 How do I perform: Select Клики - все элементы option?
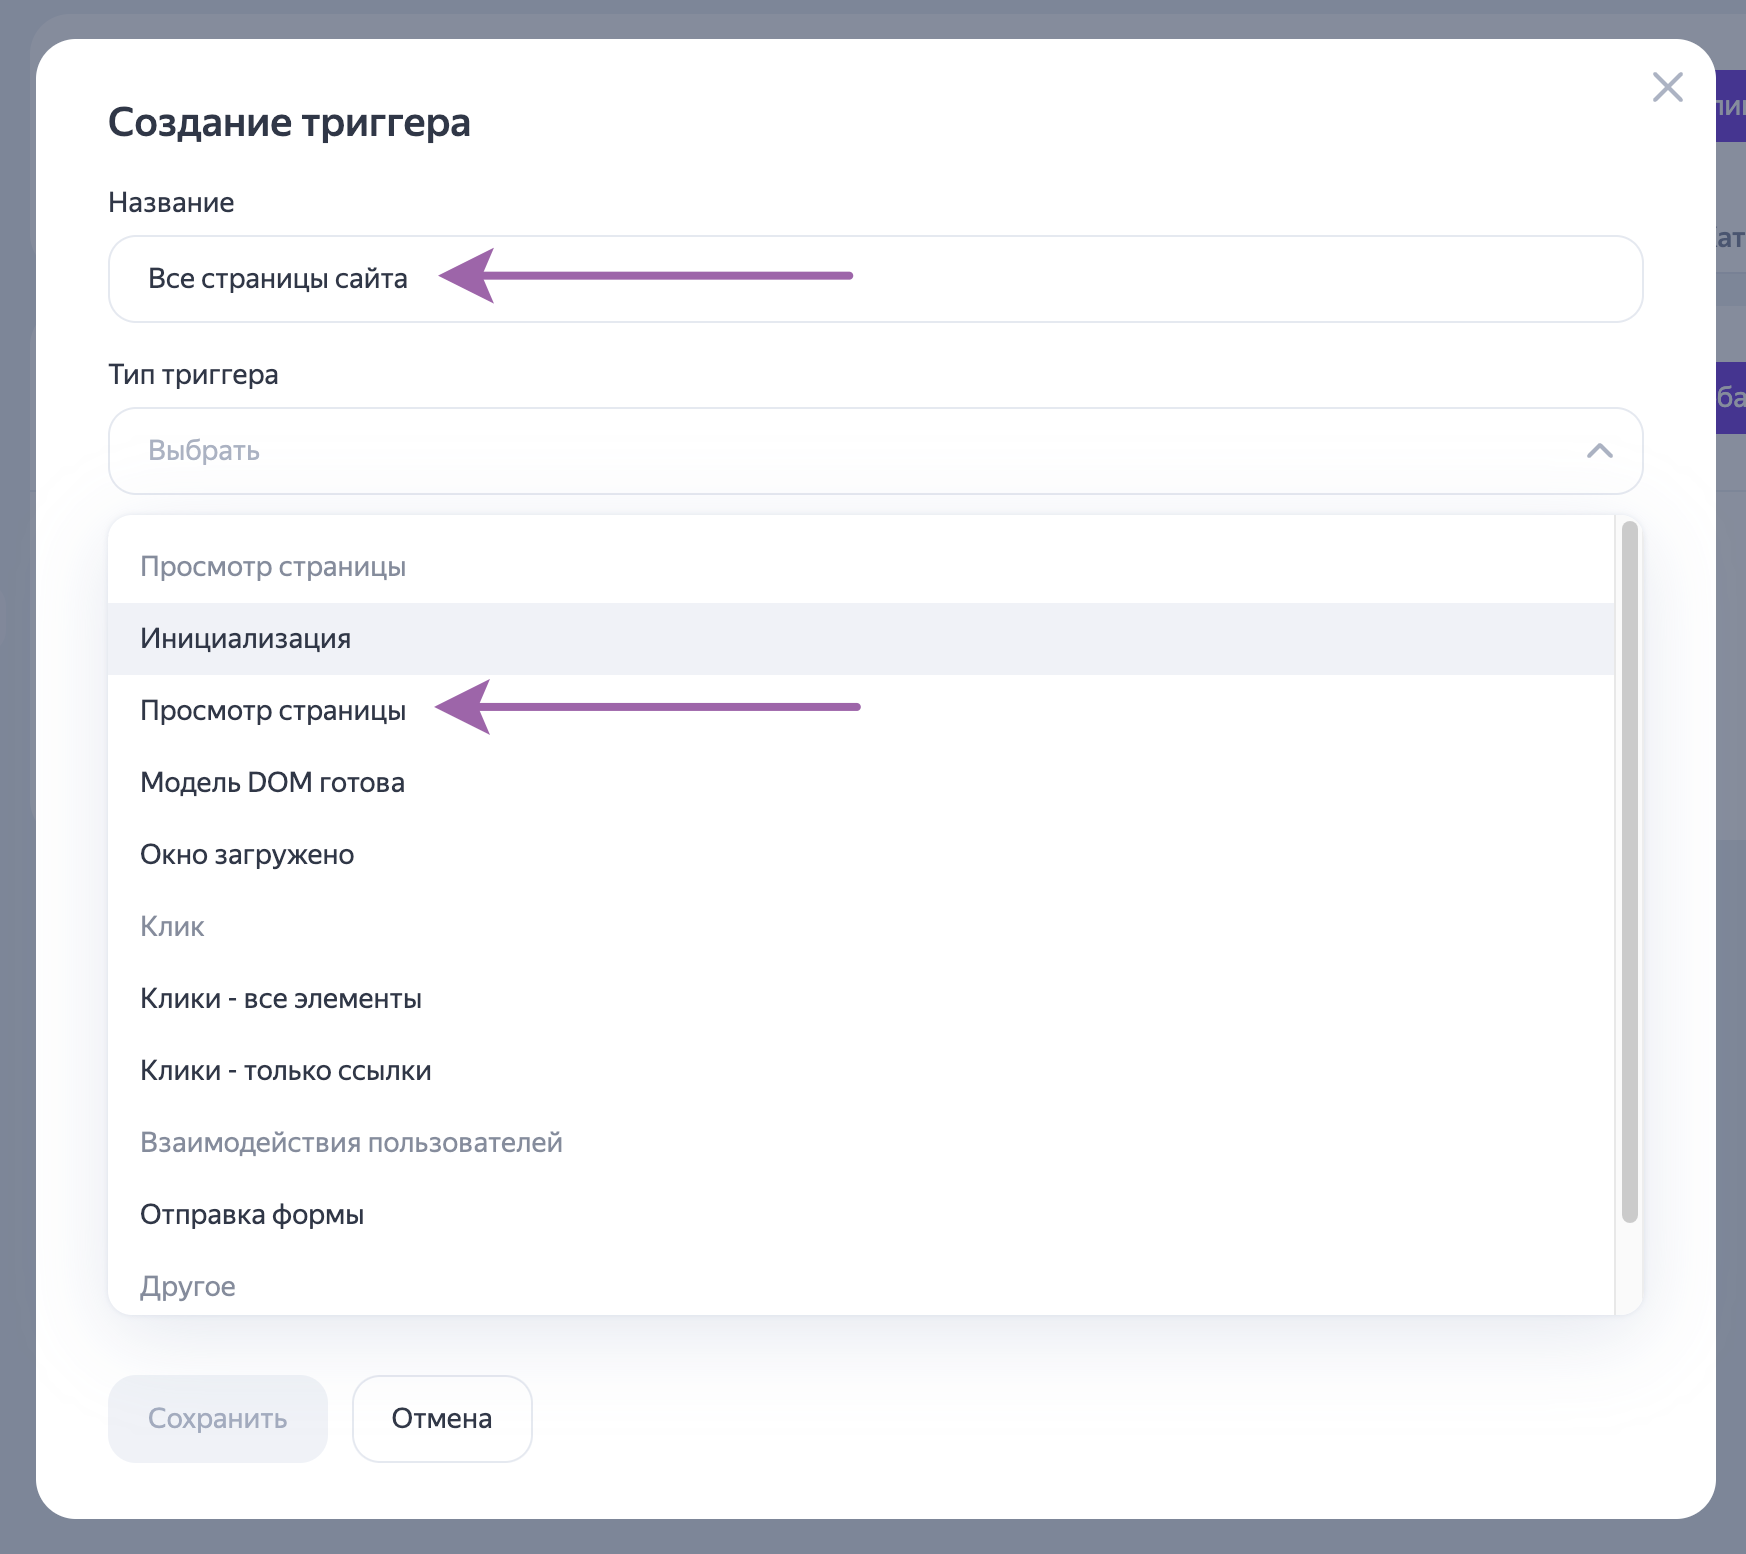pyautogui.click(x=281, y=999)
